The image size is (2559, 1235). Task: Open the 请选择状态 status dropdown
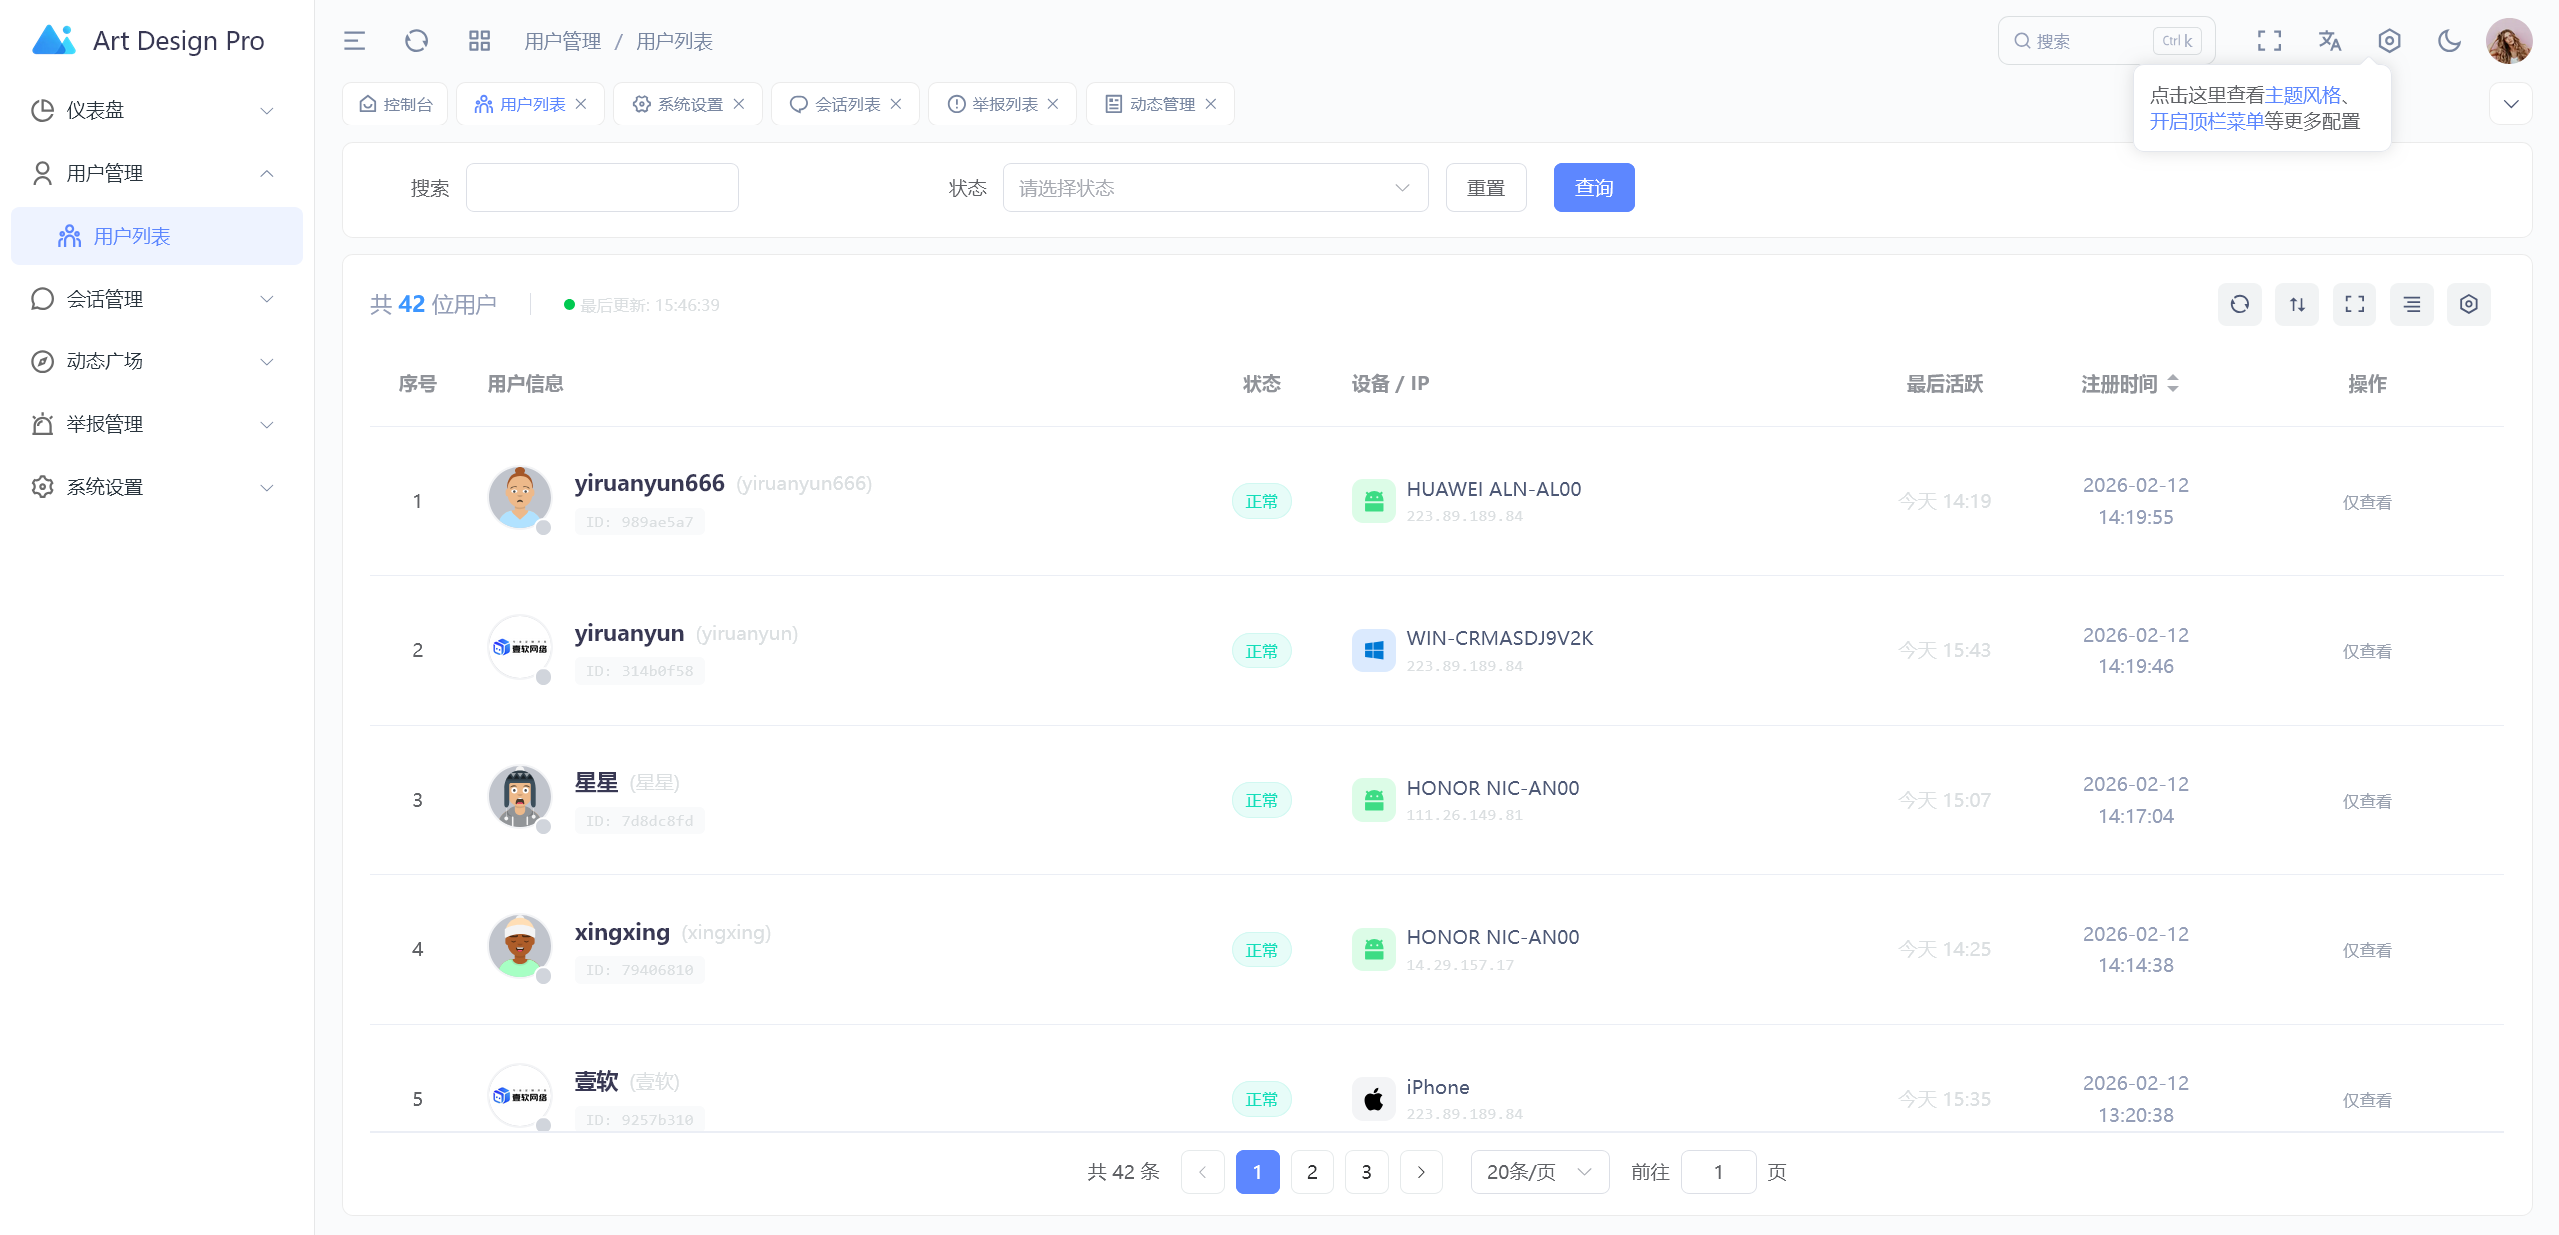tap(1214, 188)
